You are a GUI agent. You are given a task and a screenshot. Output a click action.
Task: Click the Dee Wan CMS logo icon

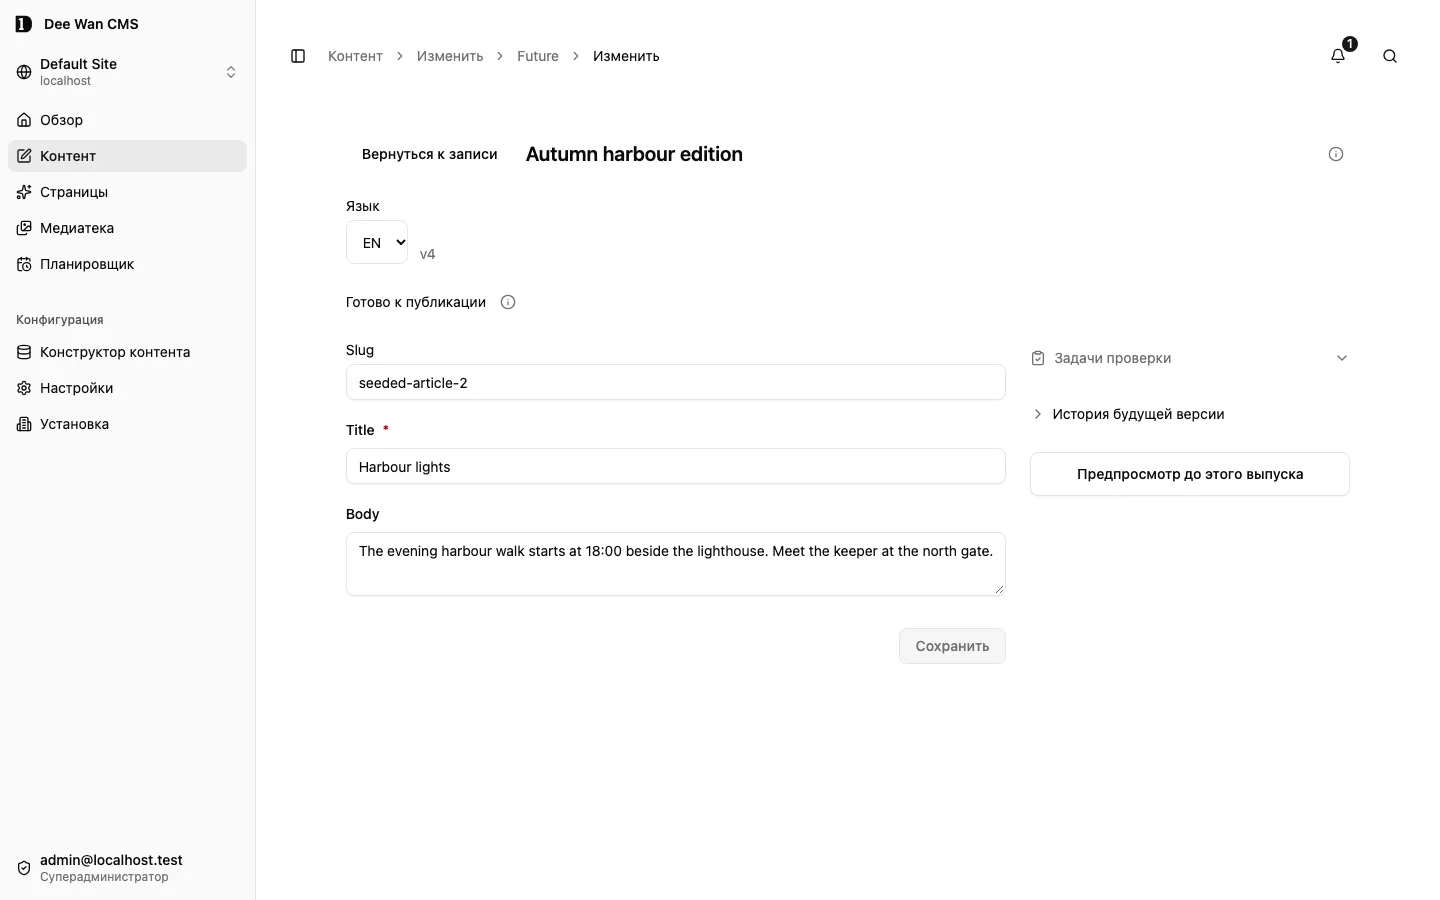pyautogui.click(x=24, y=24)
